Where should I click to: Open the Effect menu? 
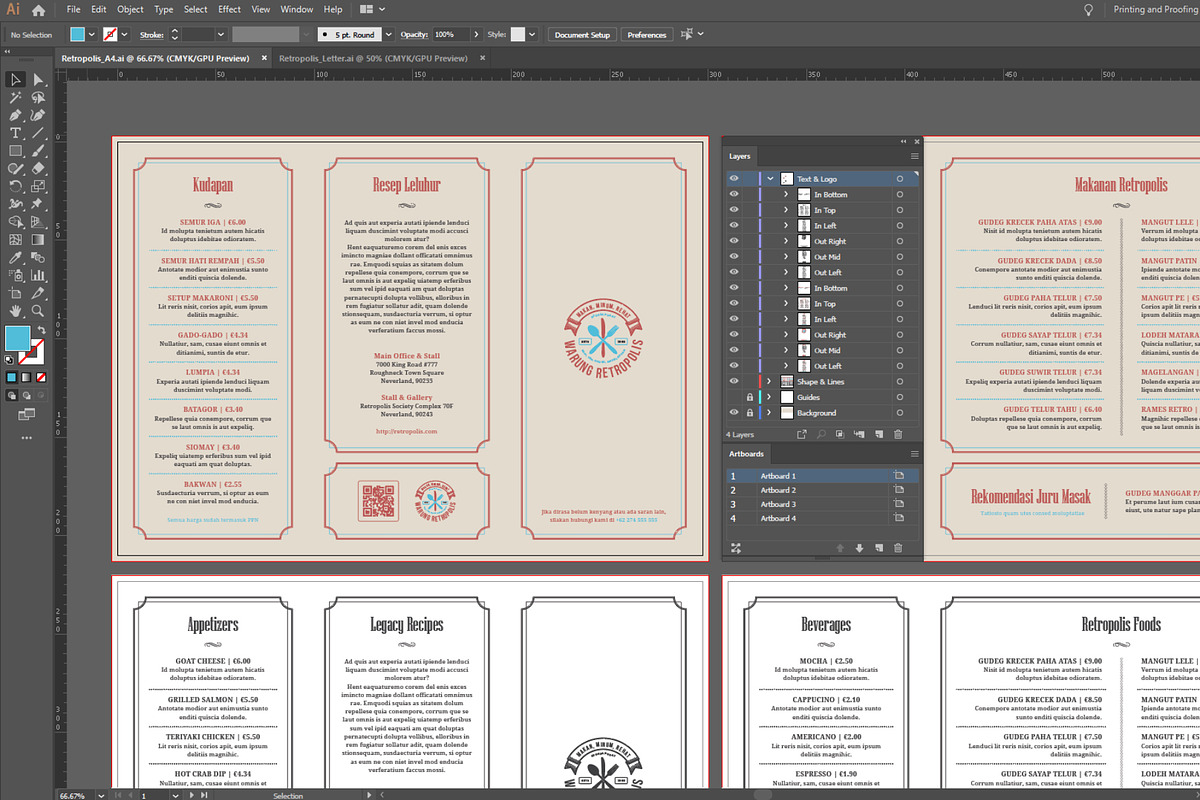point(229,10)
